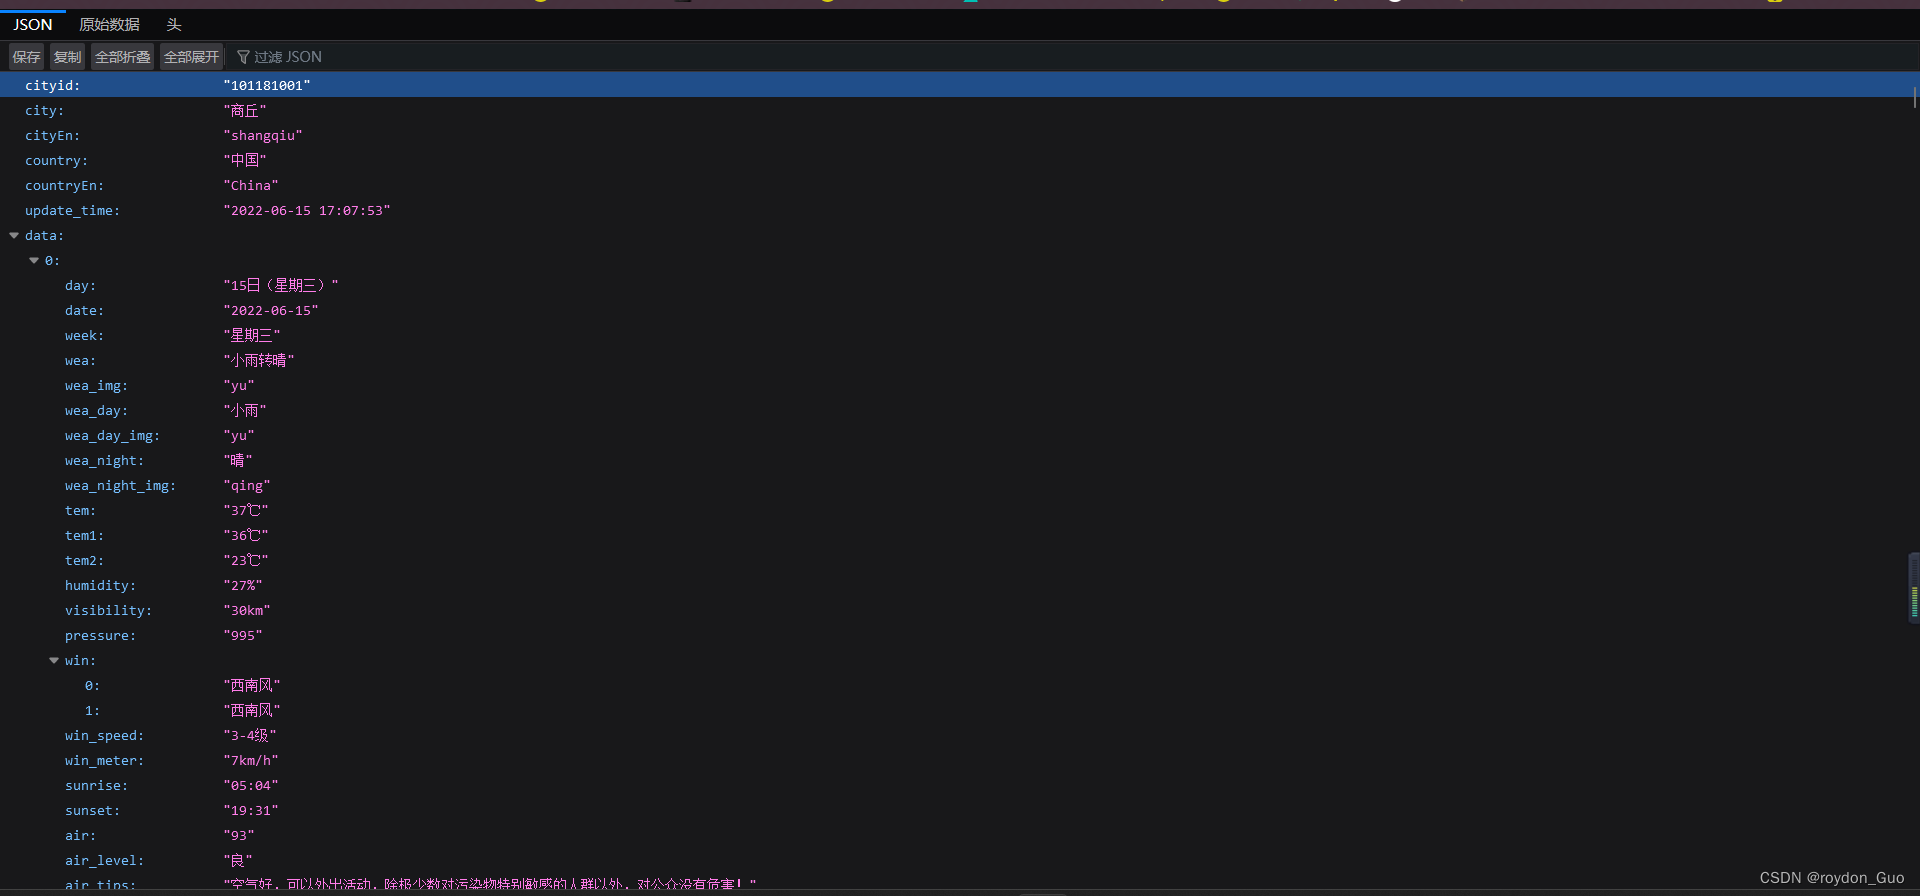Select the visibility key

(x=108, y=610)
